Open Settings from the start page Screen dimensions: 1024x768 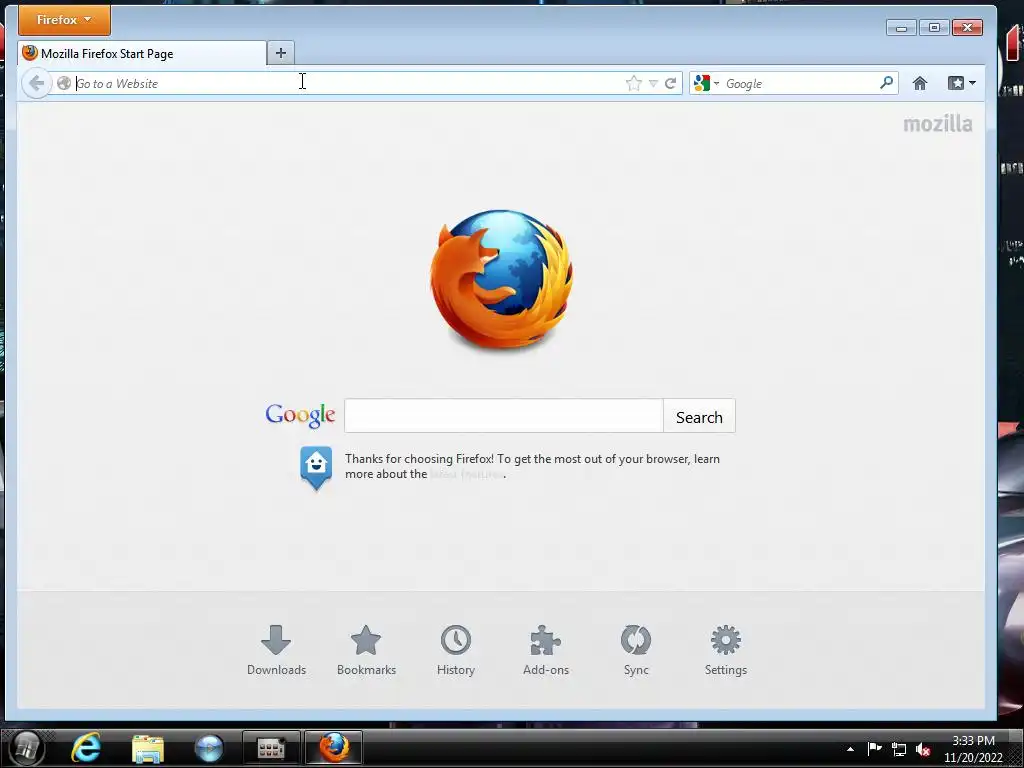coord(726,650)
